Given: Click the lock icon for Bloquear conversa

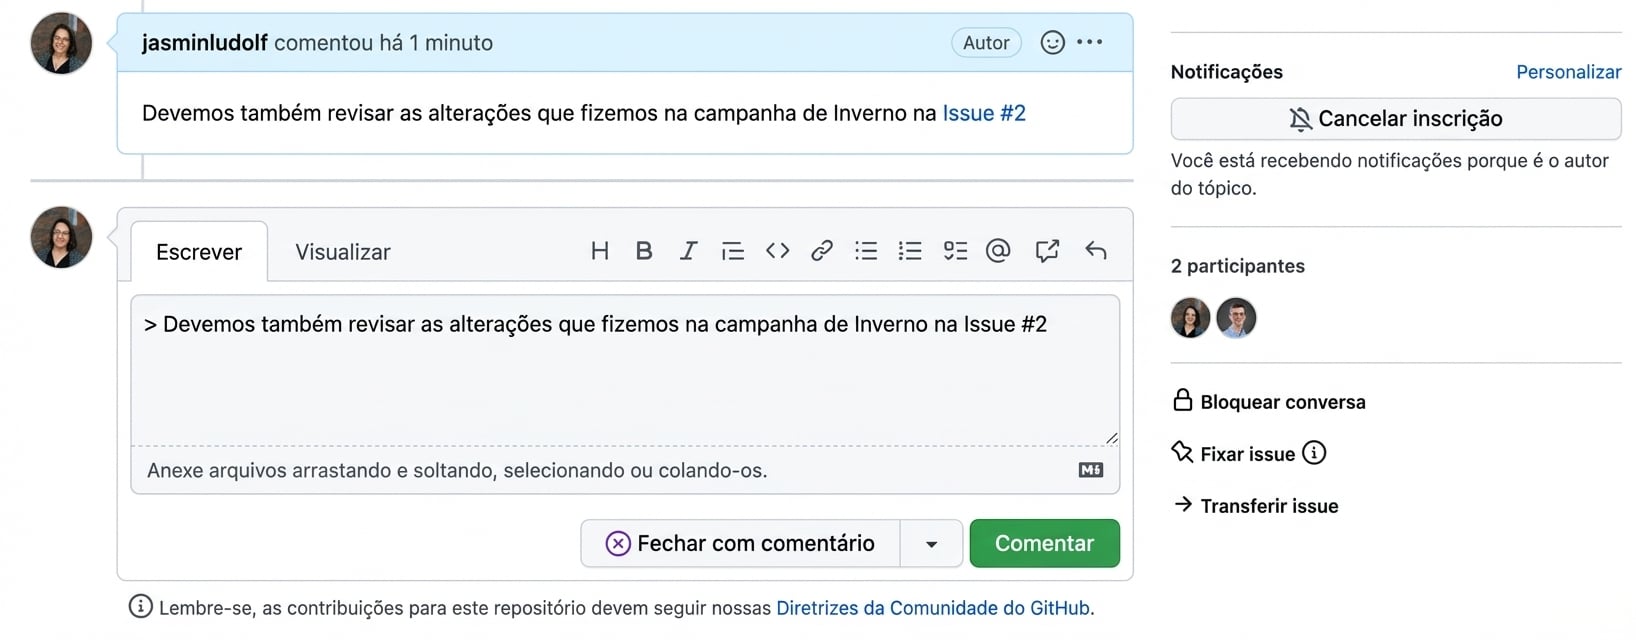Looking at the screenshot, I should click(1182, 400).
